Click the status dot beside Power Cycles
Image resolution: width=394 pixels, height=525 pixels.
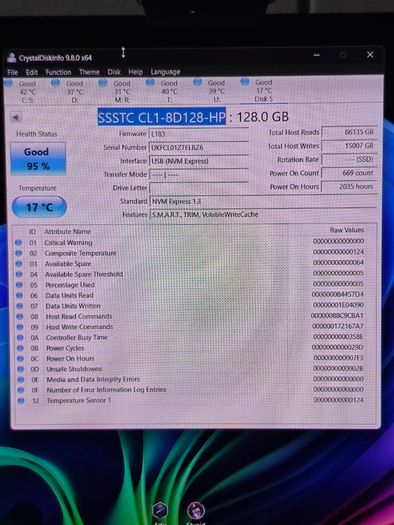click(20, 348)
